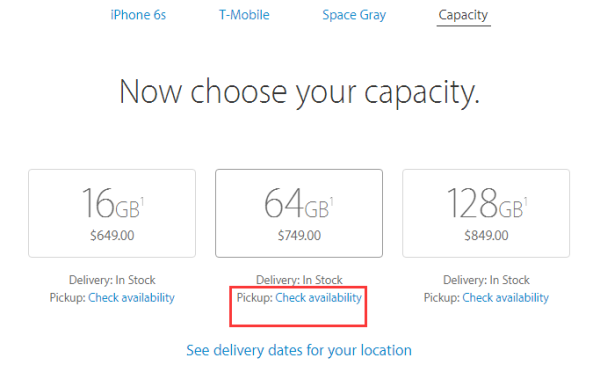Click Delivery: In Stock under the 128GB card
Image resolution: width=600 pixels, height=365 pixels.
click(486, 280)
